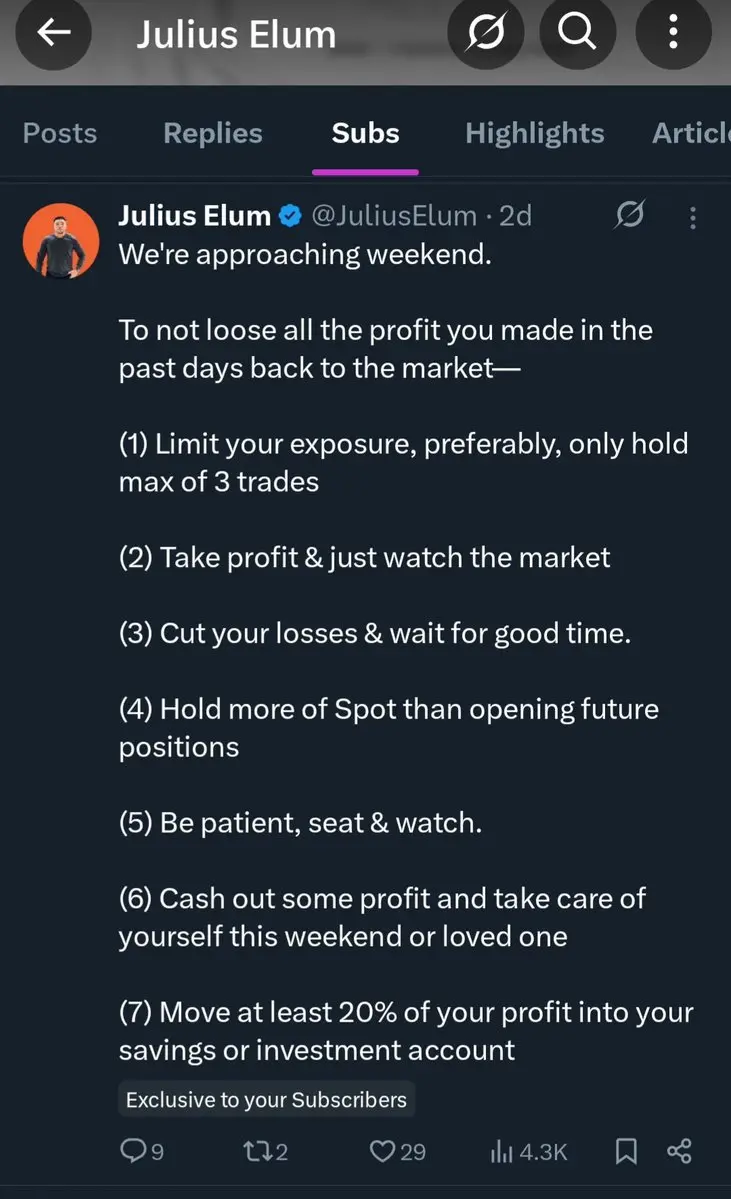Open search with the magnifier icon
731x1199 pixels.
[x=577, y=32]
